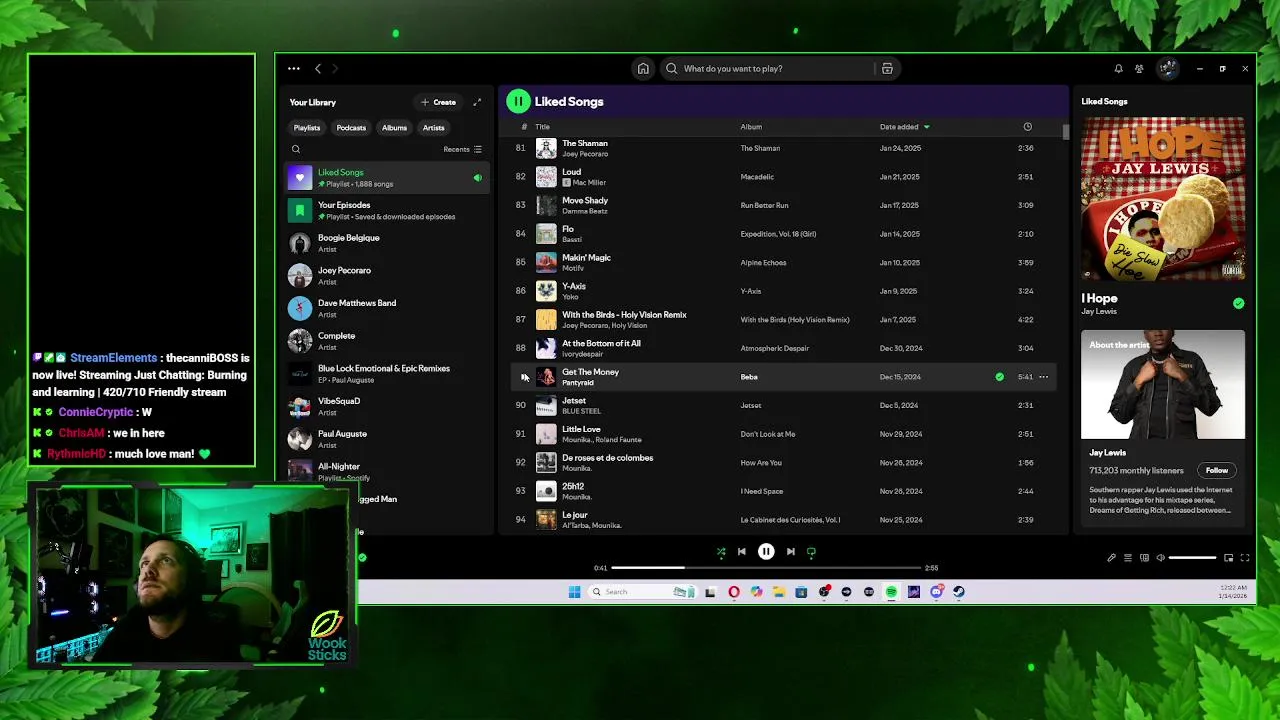Expand Your Library panel
Image resolution: width=1280 pixels, height=720 pixels.
(477, 102)
